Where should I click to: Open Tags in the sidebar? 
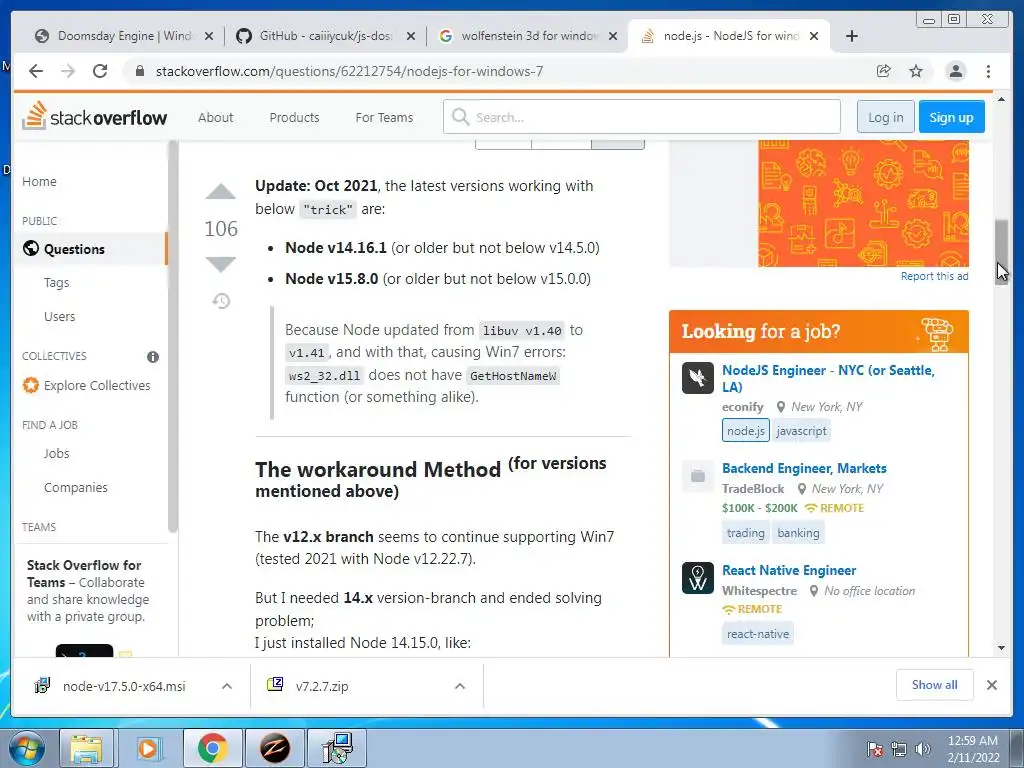(x=56, y=283)
